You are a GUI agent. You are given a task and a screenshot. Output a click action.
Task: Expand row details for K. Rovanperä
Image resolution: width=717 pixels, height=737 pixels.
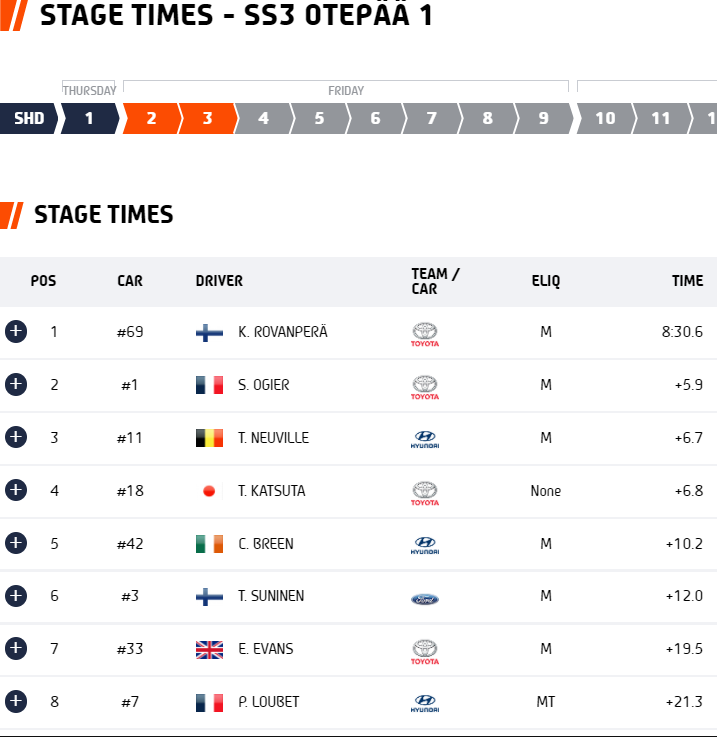click(15, 331)
